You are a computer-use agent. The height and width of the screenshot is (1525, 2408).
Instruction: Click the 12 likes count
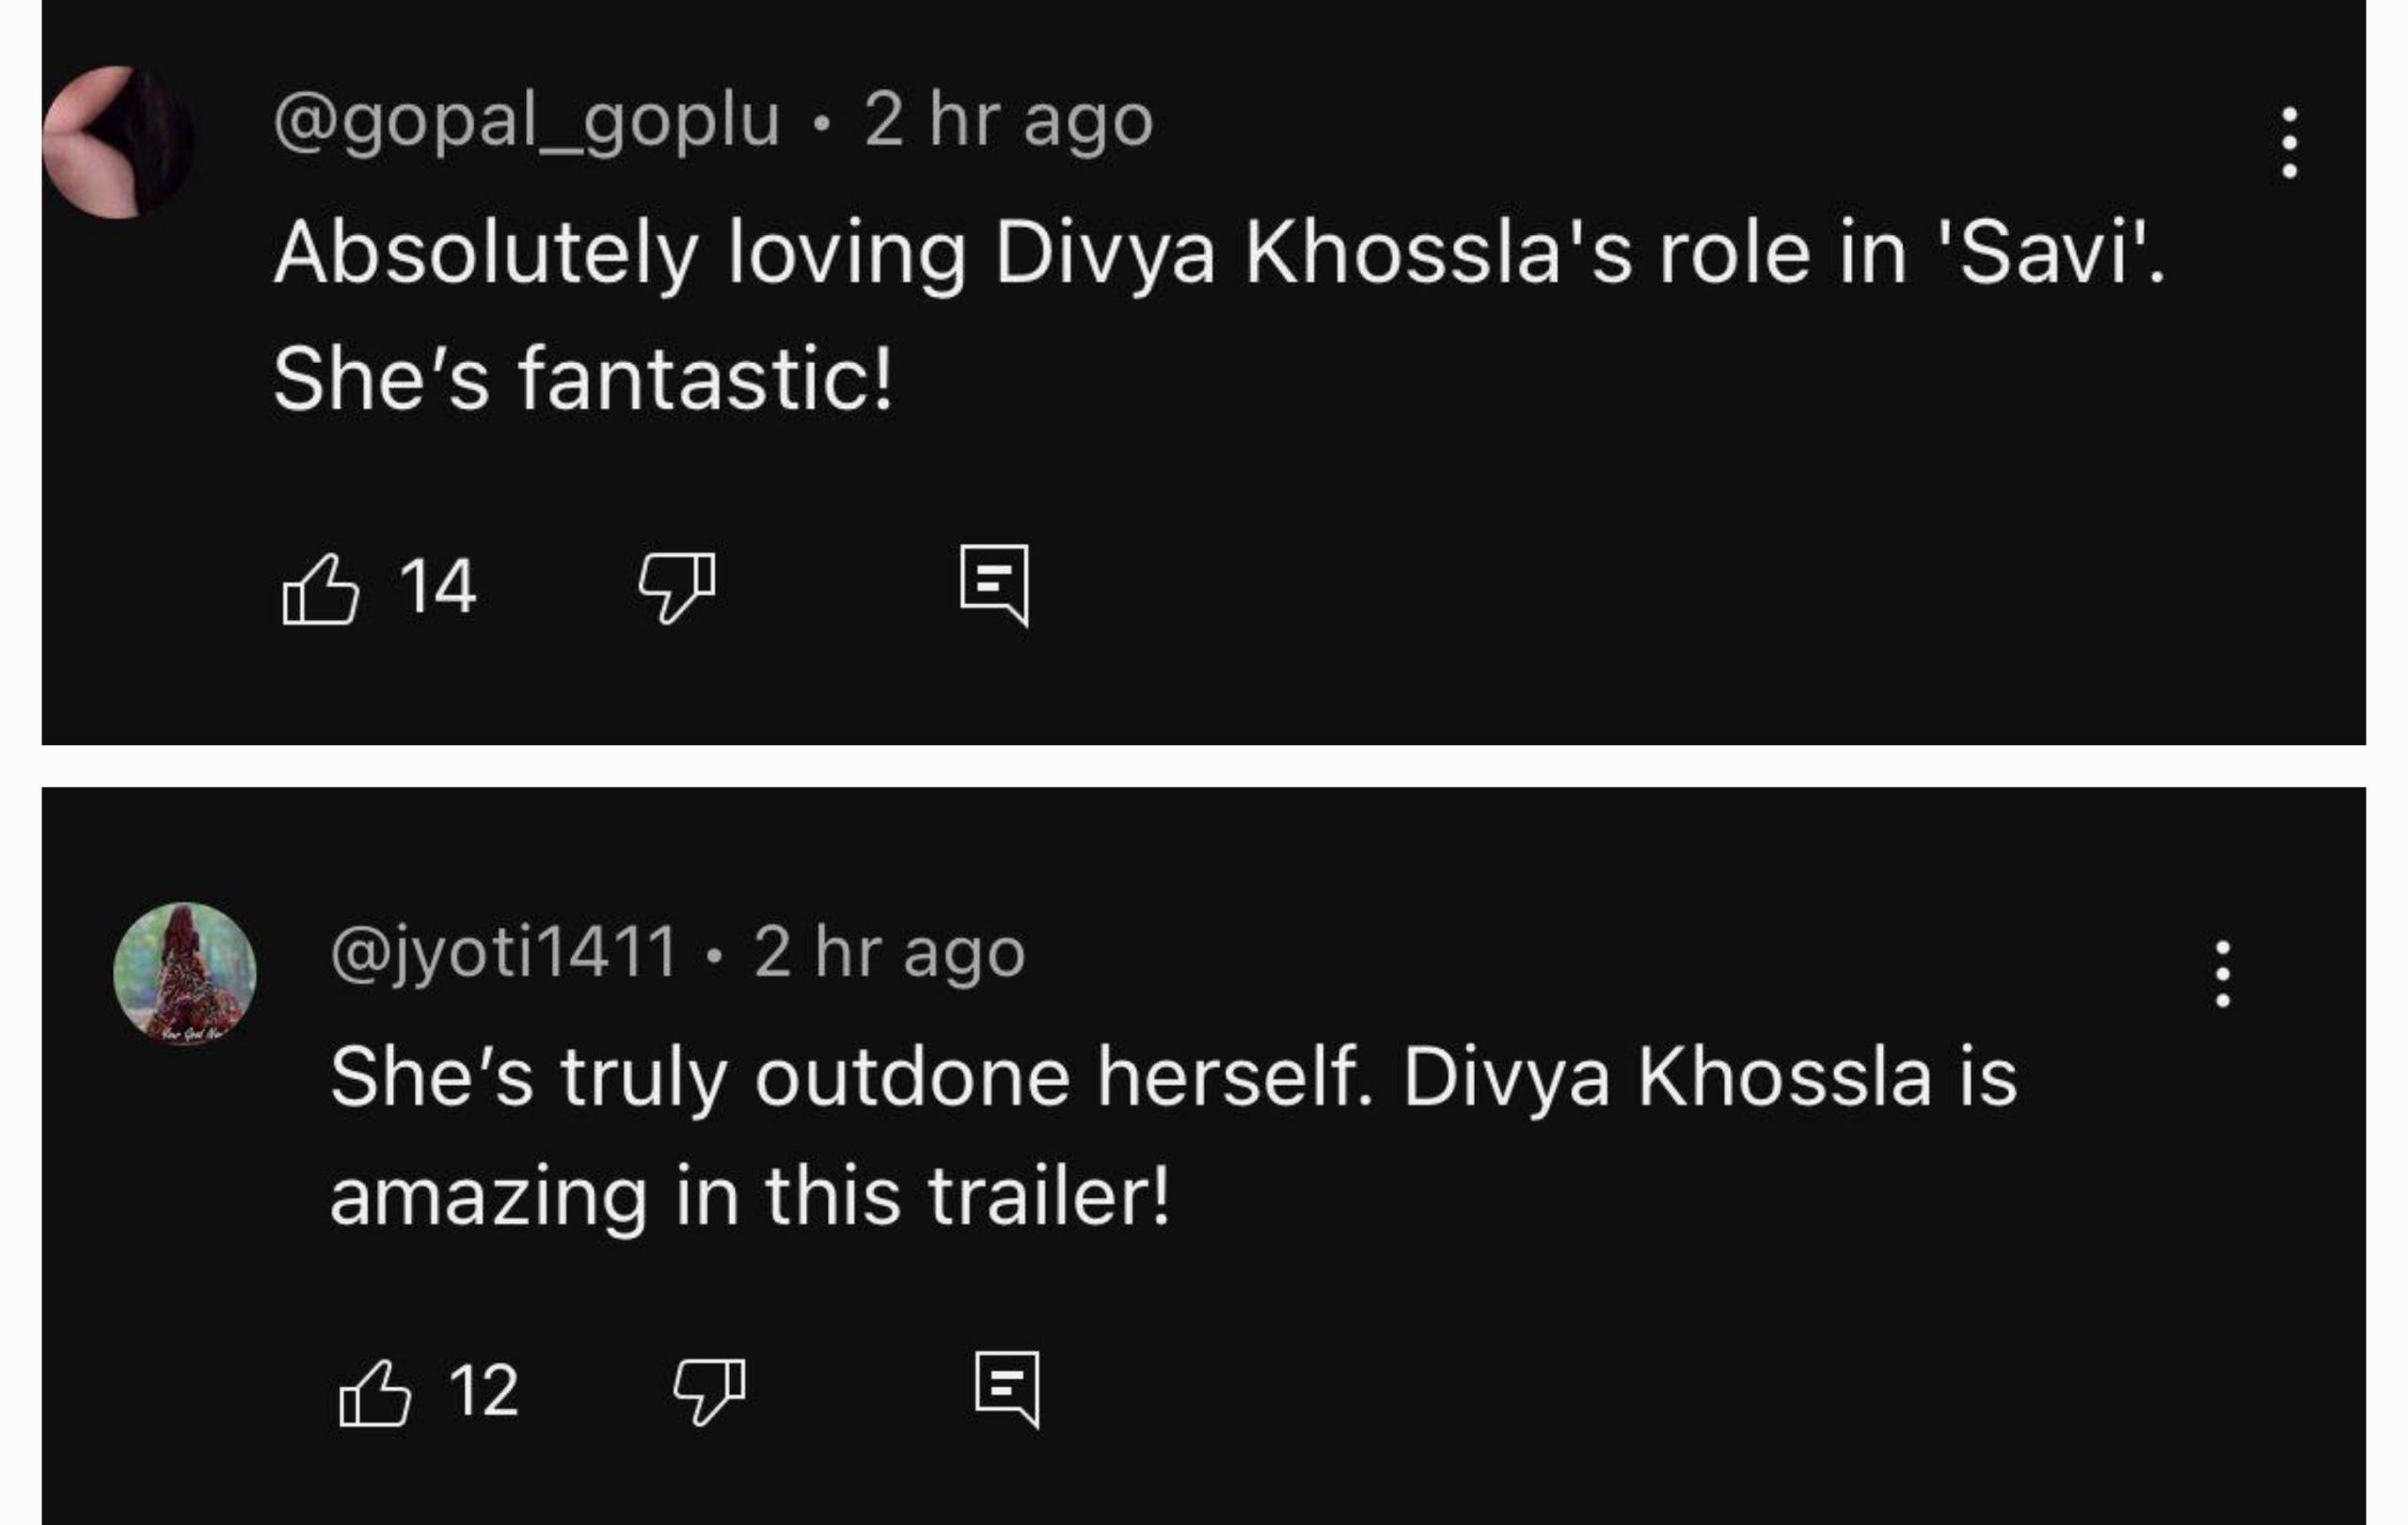(484, 1391)
